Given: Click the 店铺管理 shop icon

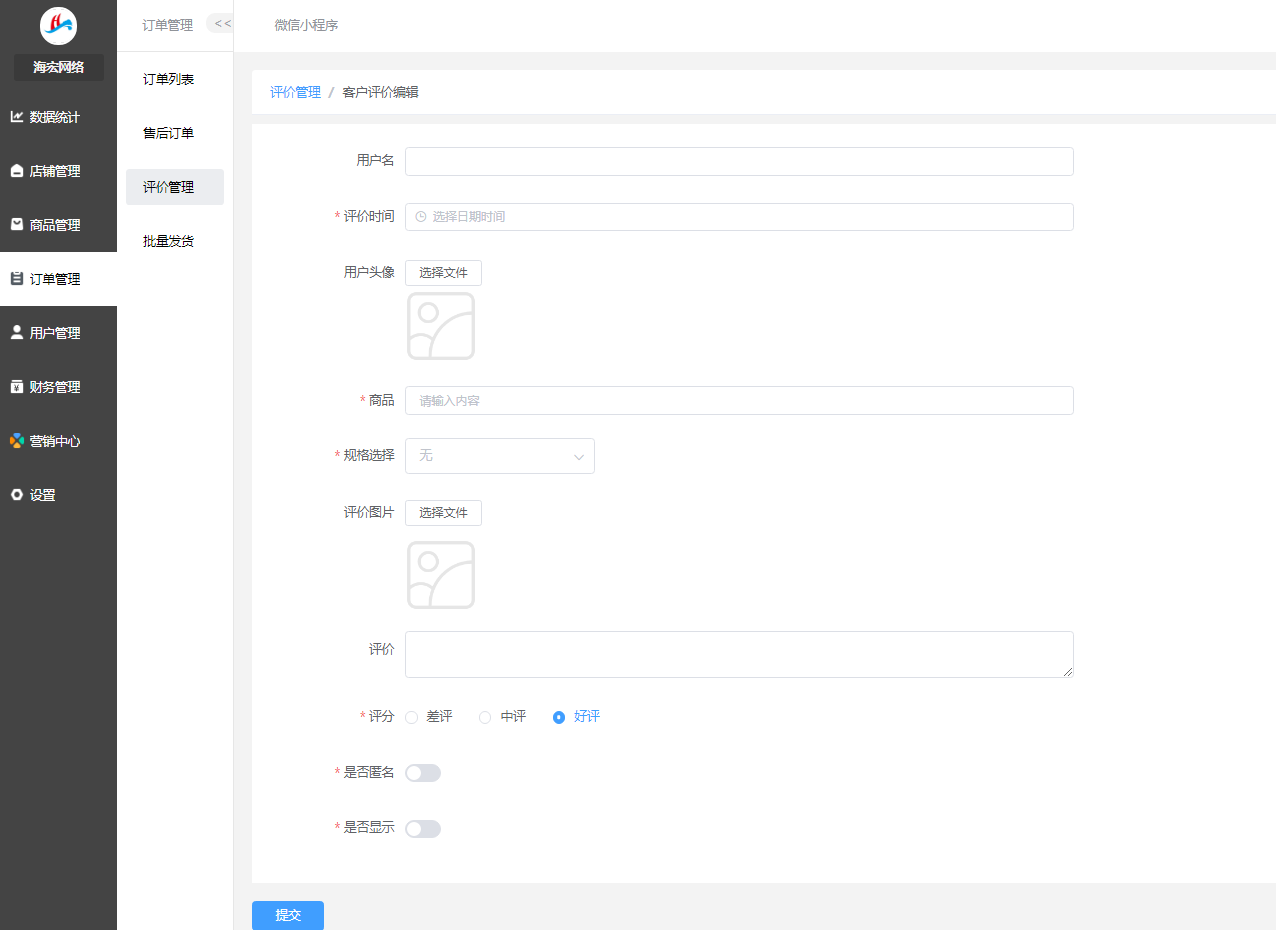Looking at the screenshot, I should coord(17,171).
